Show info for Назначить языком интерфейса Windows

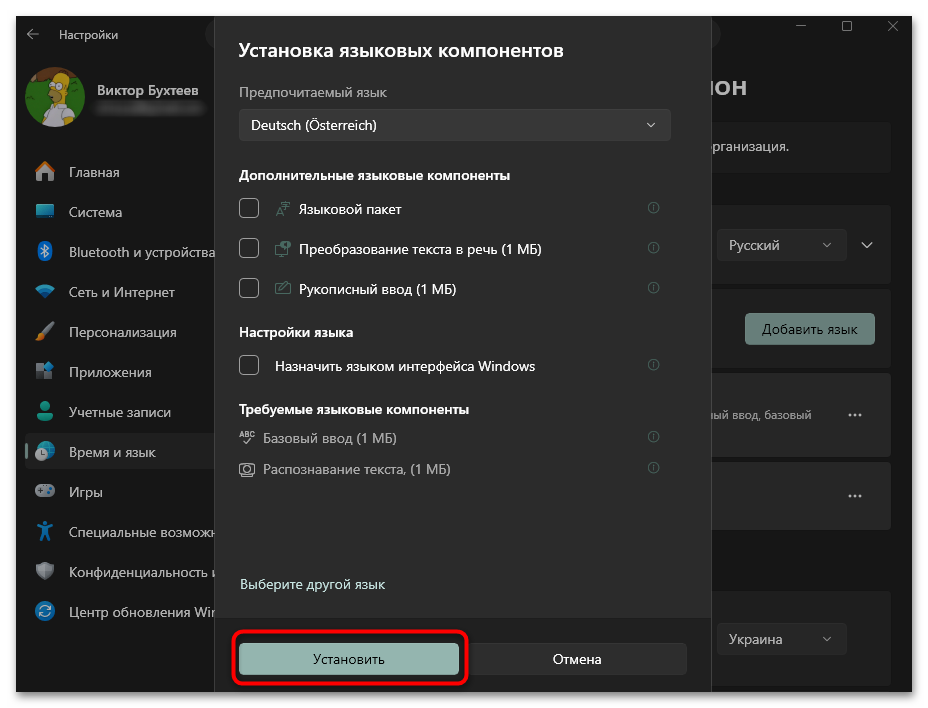(653, 365)
